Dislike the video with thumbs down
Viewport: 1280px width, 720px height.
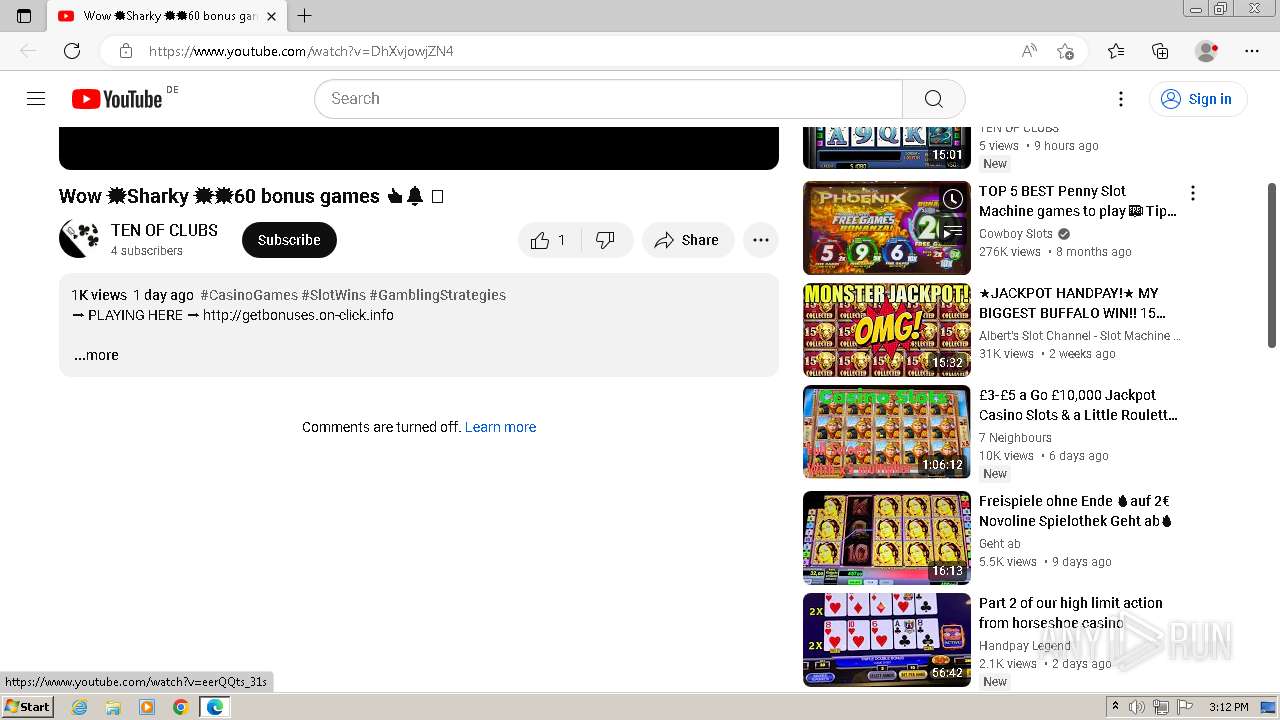tap(606, 240)
